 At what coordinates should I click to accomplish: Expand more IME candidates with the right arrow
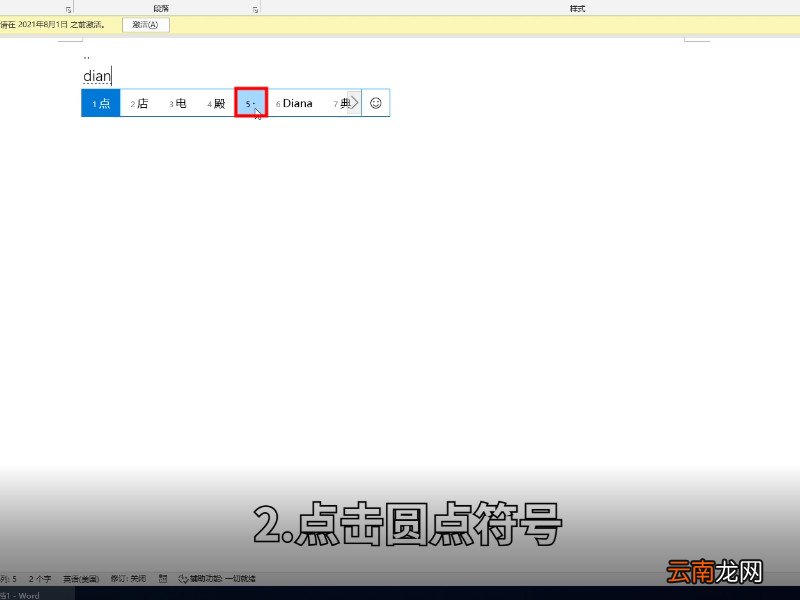[x=353, y=102]
